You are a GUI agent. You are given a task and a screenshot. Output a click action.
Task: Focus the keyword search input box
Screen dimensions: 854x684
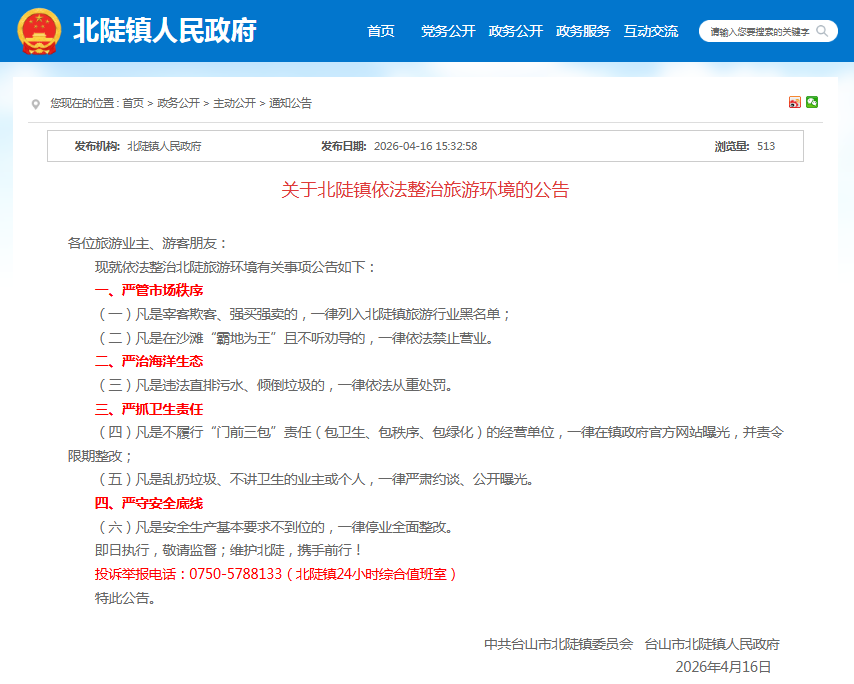(758, 32)
